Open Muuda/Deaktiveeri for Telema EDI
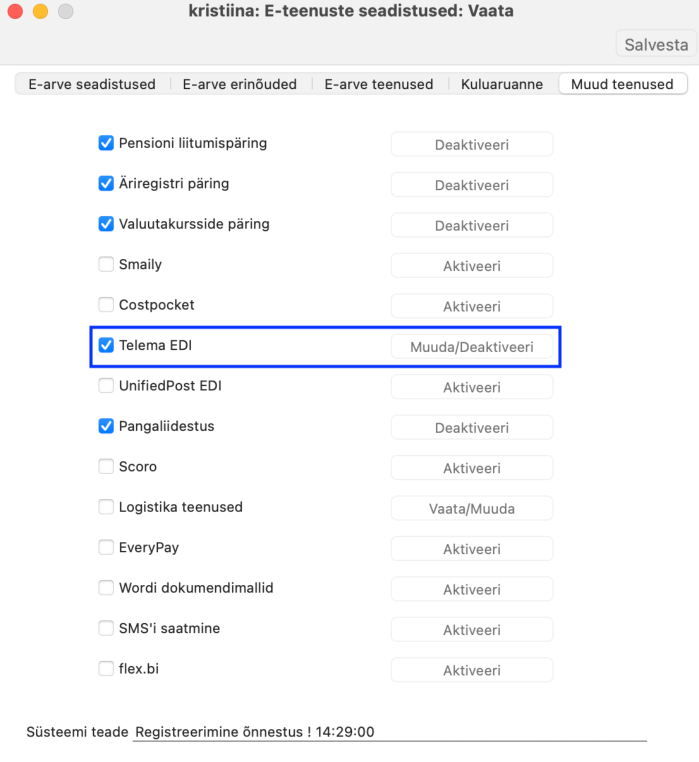The image size is (699, 762). (472, 346)
